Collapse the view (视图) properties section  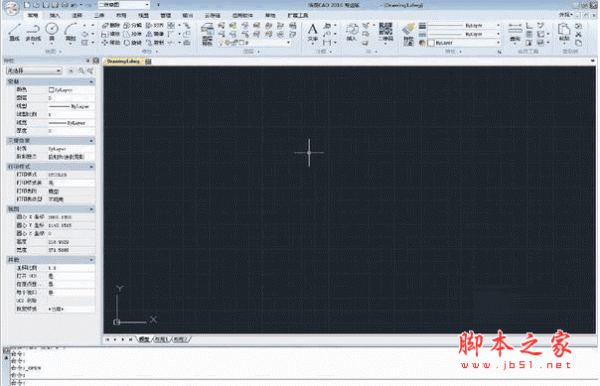coord(91,209)
